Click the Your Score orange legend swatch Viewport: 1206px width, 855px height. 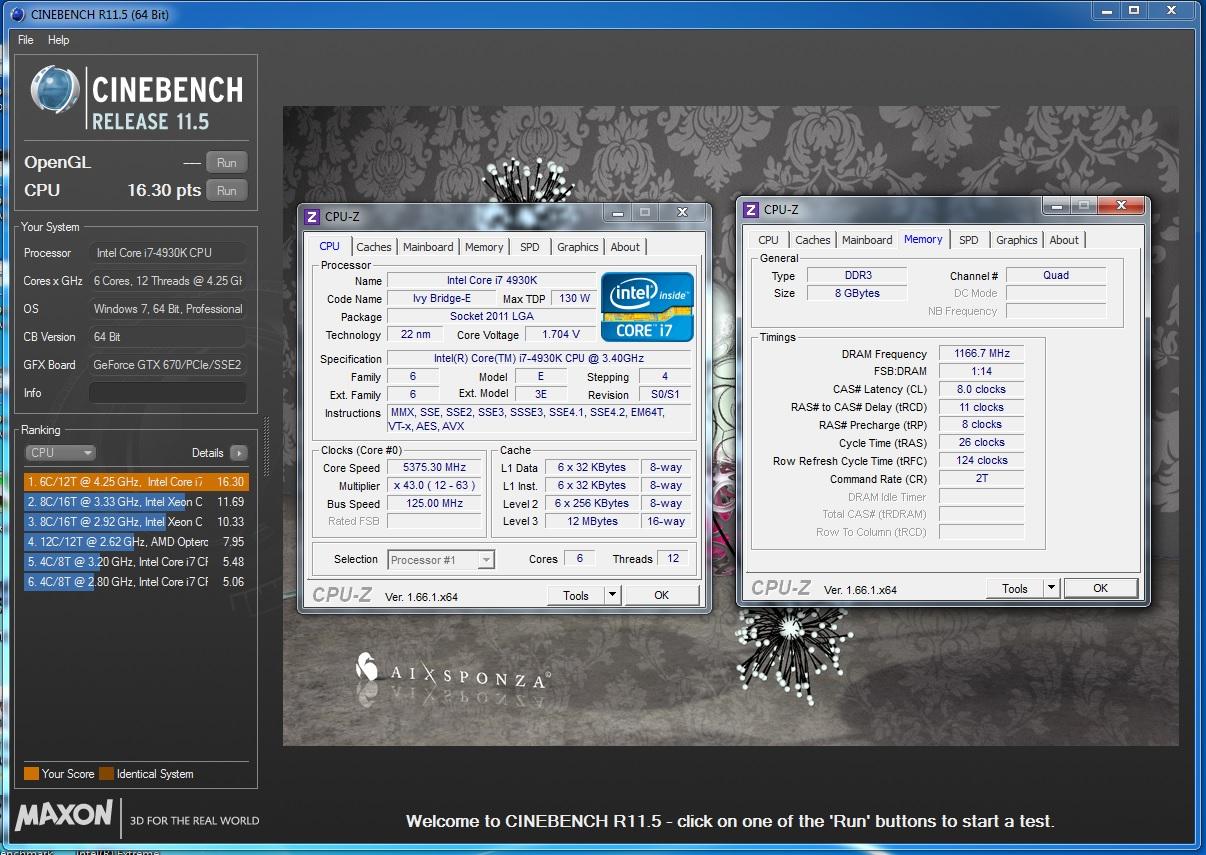coord(31,774)
